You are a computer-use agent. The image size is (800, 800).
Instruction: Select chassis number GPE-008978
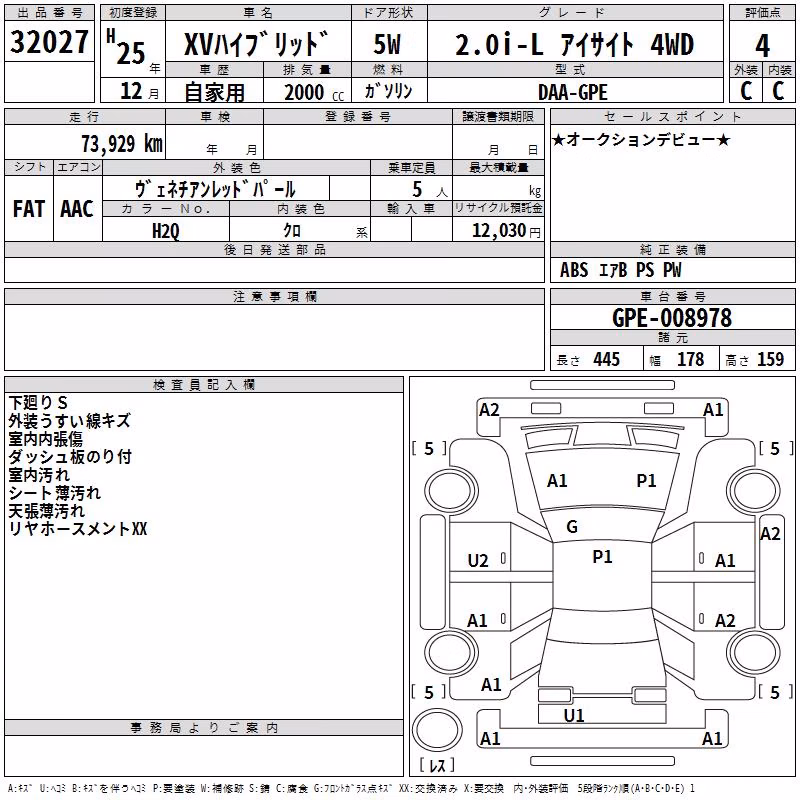pos(672,318)
